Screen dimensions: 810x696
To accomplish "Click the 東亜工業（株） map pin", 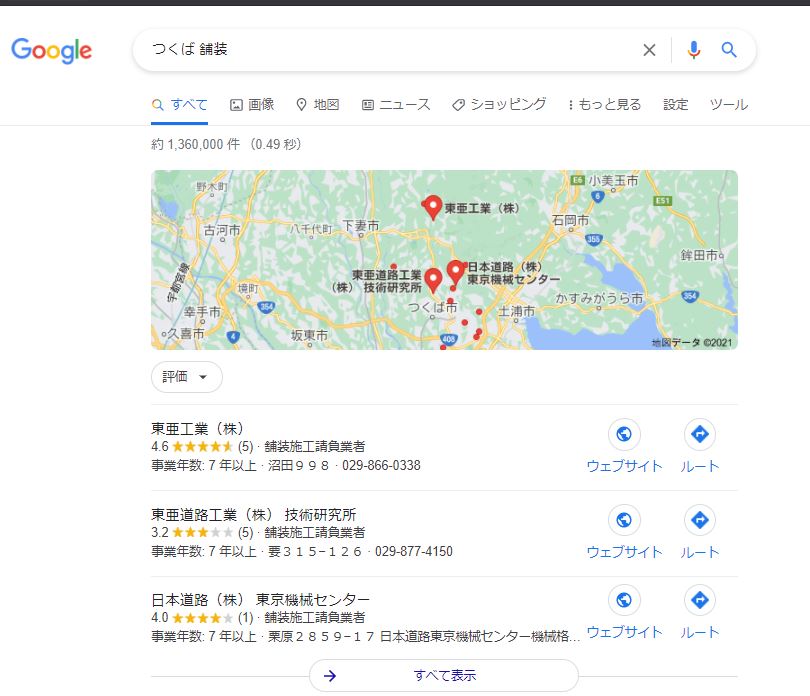I will [432, 207].
